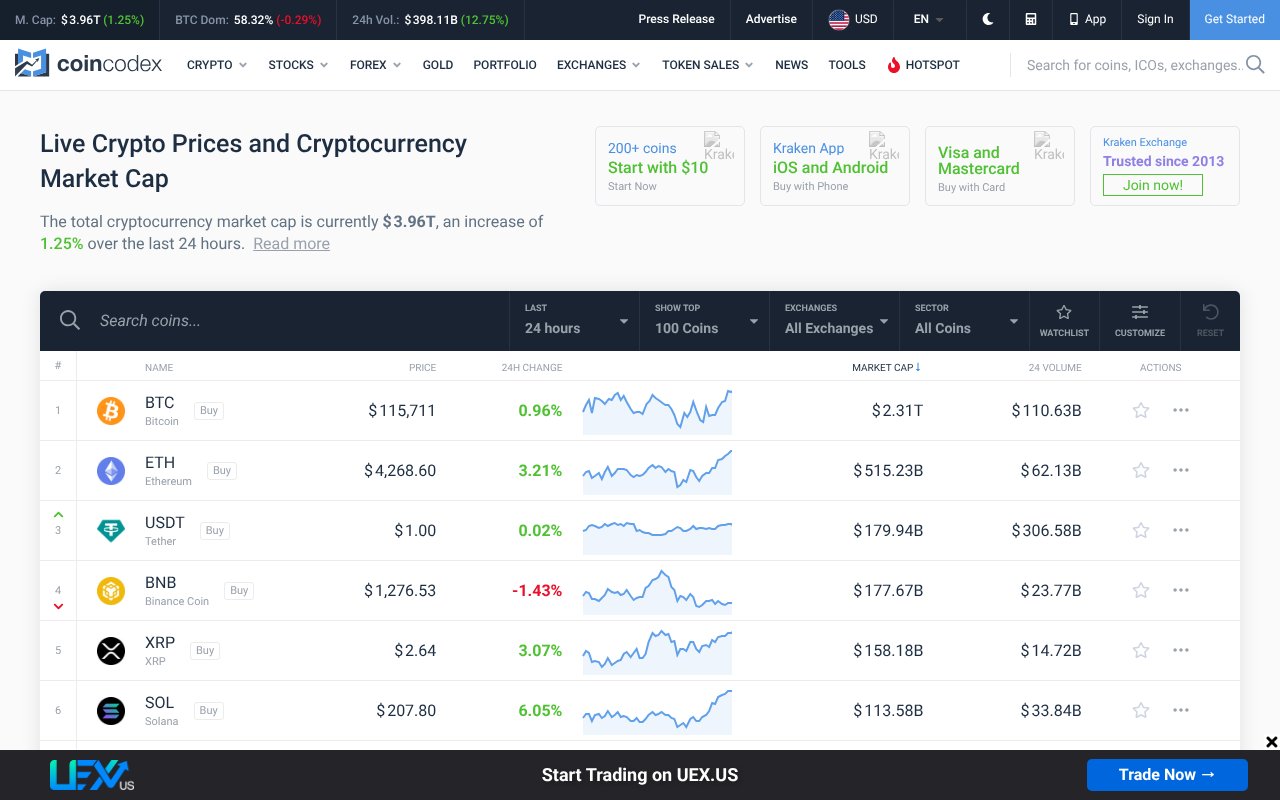The image size is (1280, 800).
Task: Open the crypto calculator icon
Action: [x=1031, y=19]
